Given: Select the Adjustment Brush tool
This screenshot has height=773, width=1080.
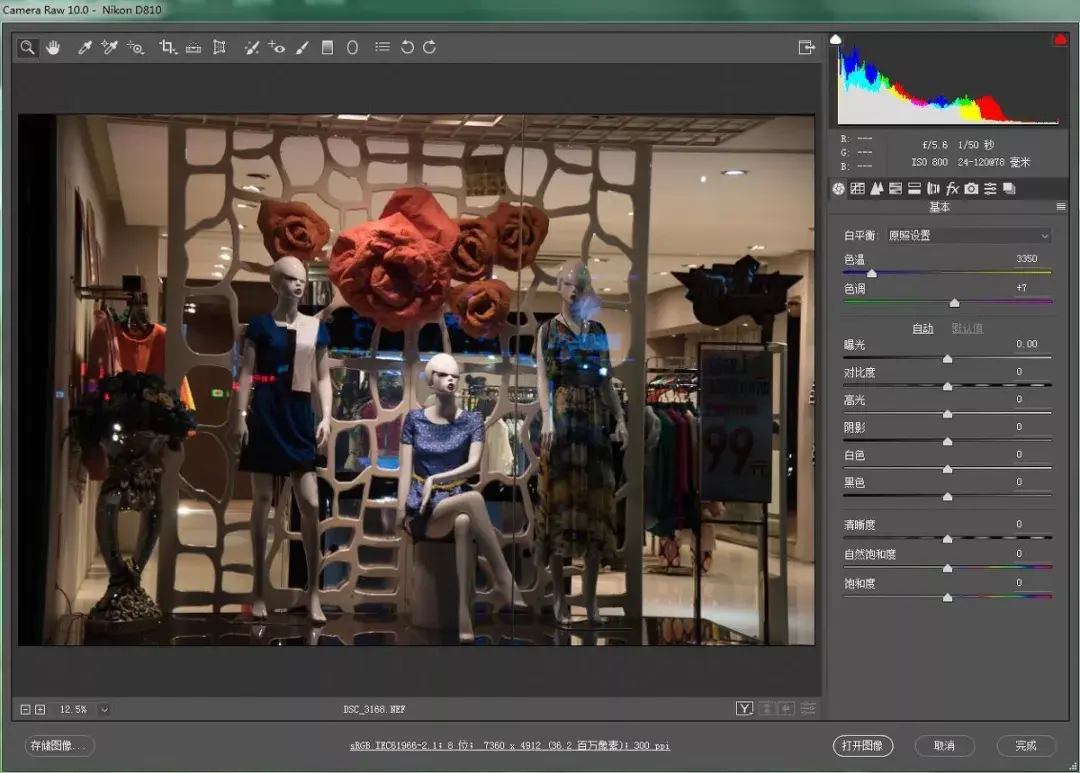Looking at the screenshot, I should [x=302, y=47].
